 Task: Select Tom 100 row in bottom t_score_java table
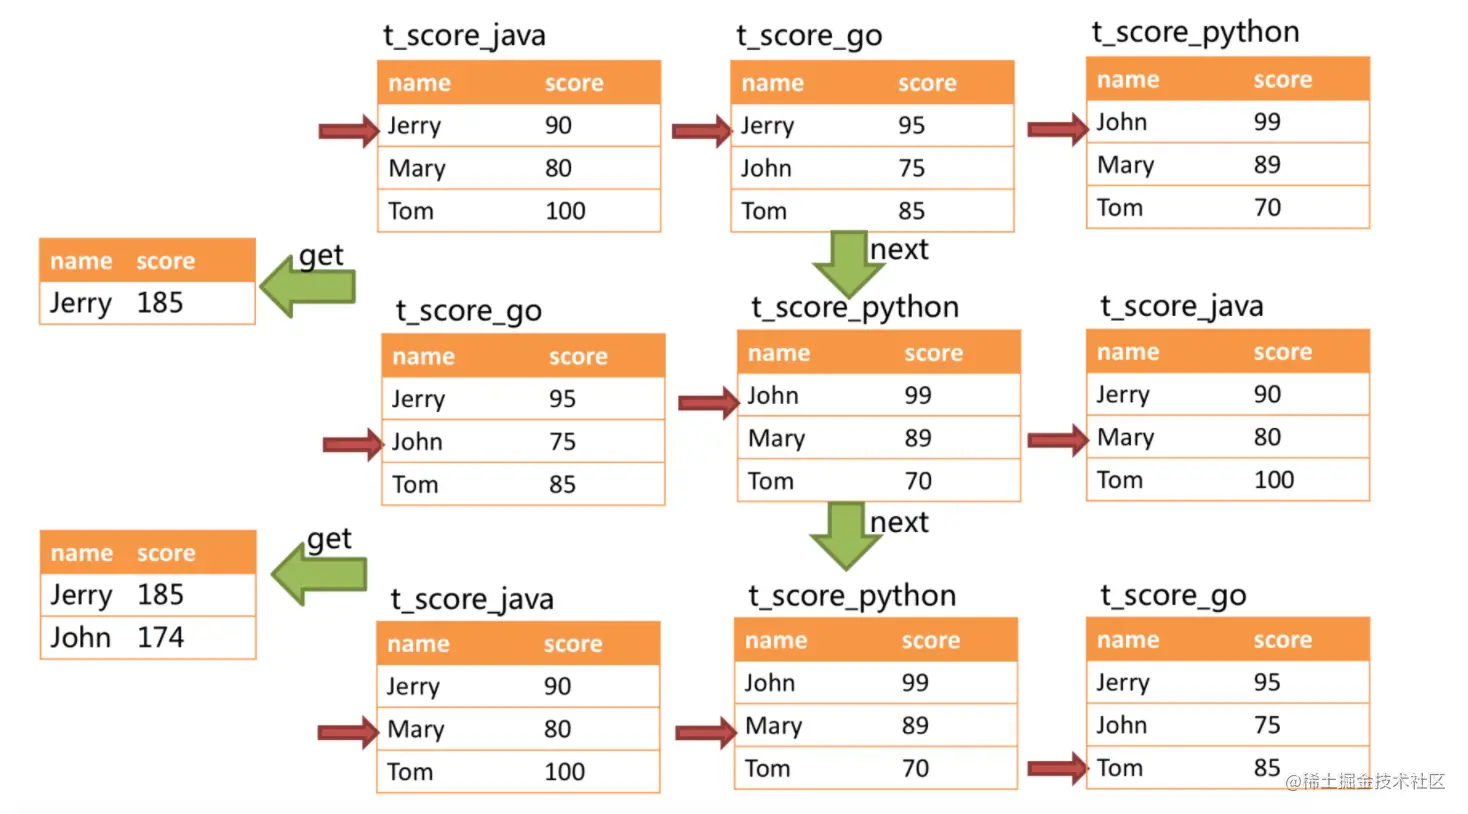[517, 772]
